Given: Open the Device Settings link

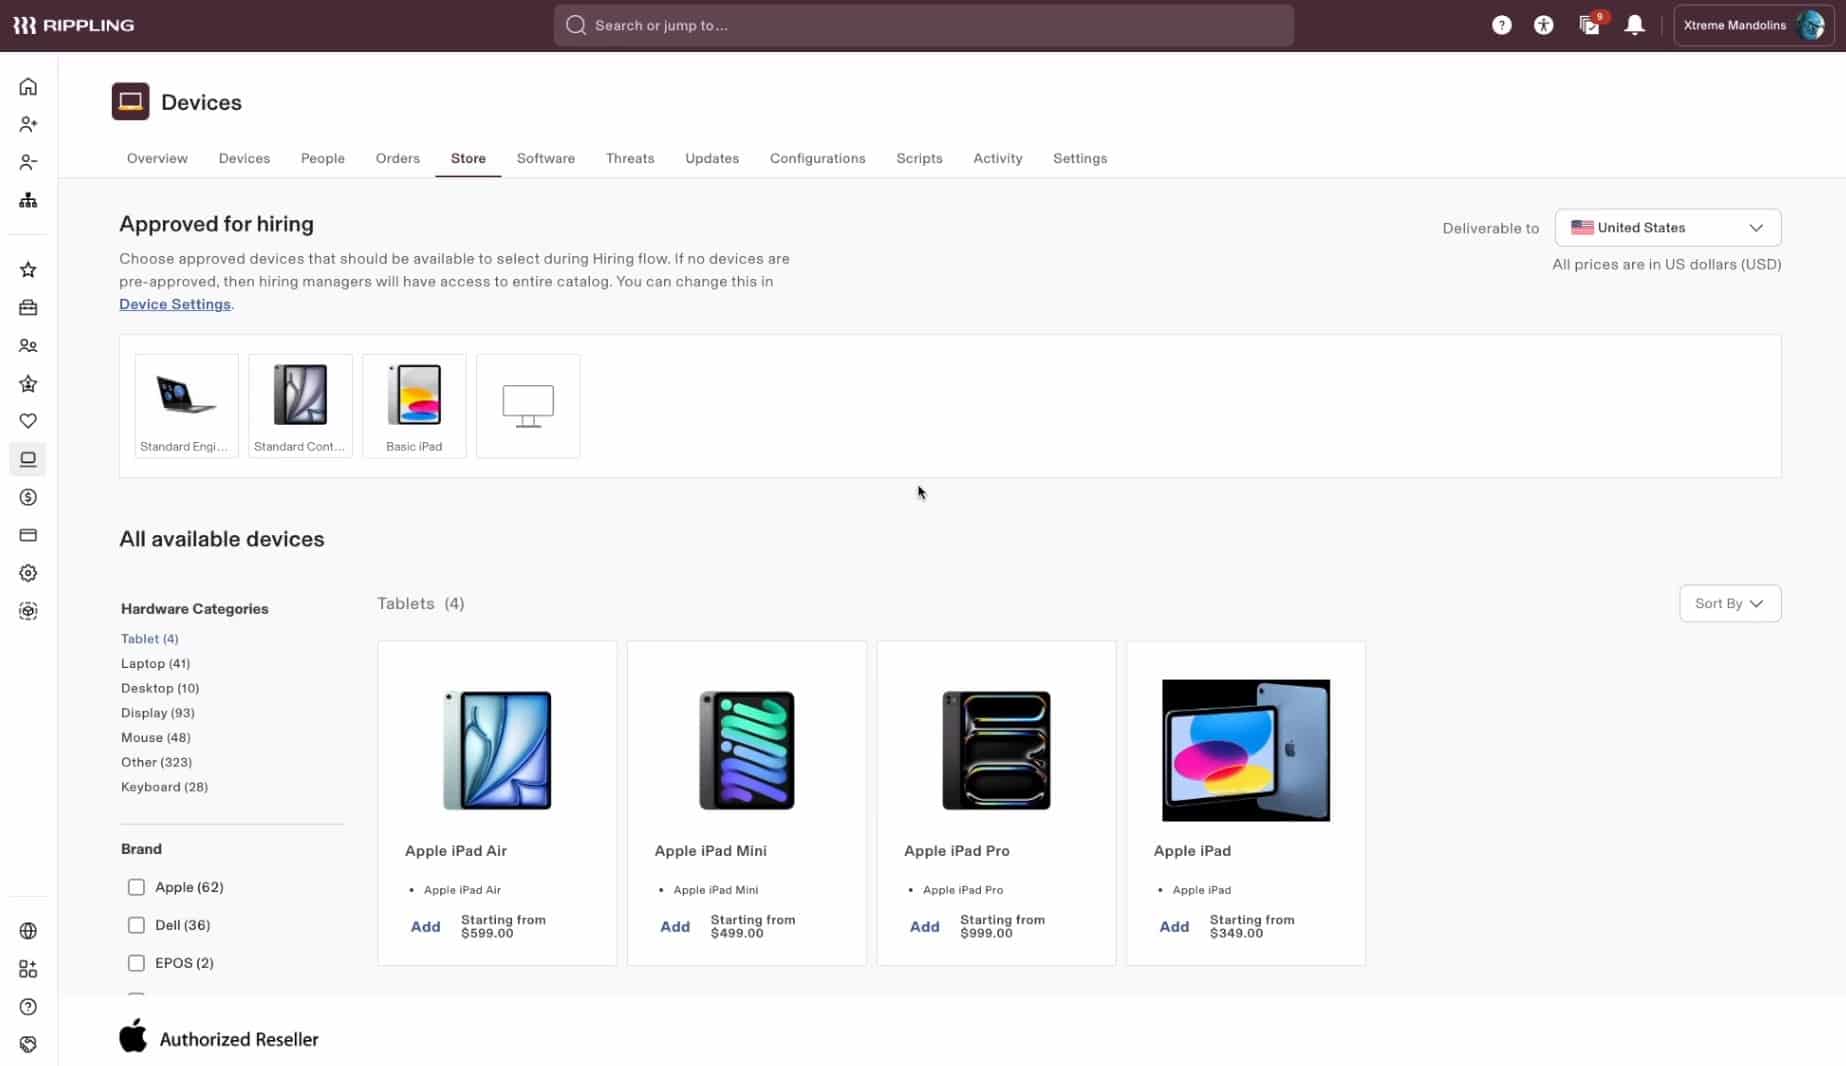Looking at the screenshot, I should (x=175, y=304).
